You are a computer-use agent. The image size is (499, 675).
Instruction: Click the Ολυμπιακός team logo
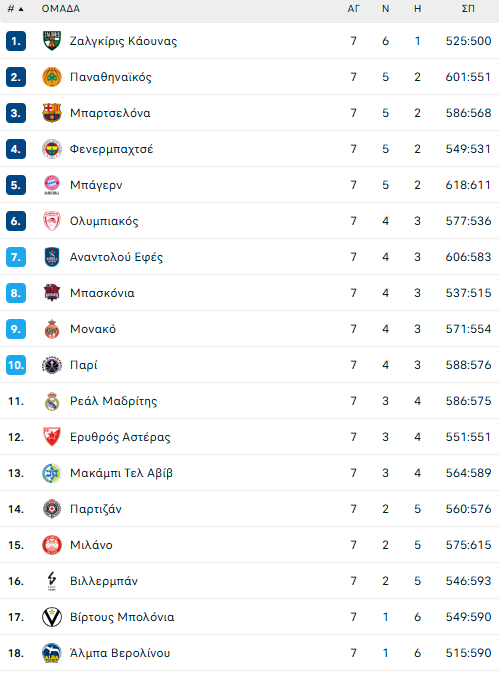(52, 221)
